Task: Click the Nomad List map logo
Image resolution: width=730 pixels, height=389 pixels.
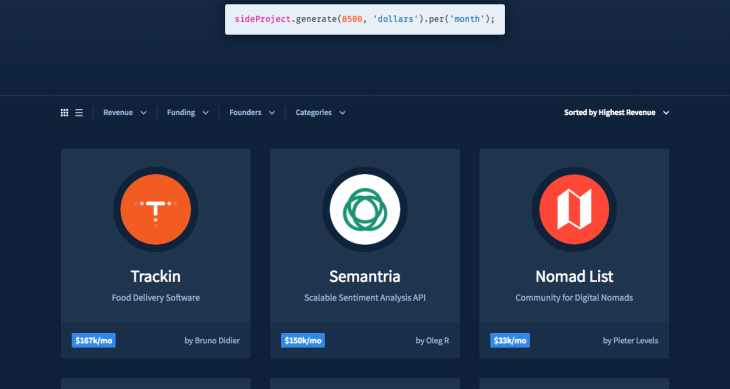Action: [x=574, y=209]
